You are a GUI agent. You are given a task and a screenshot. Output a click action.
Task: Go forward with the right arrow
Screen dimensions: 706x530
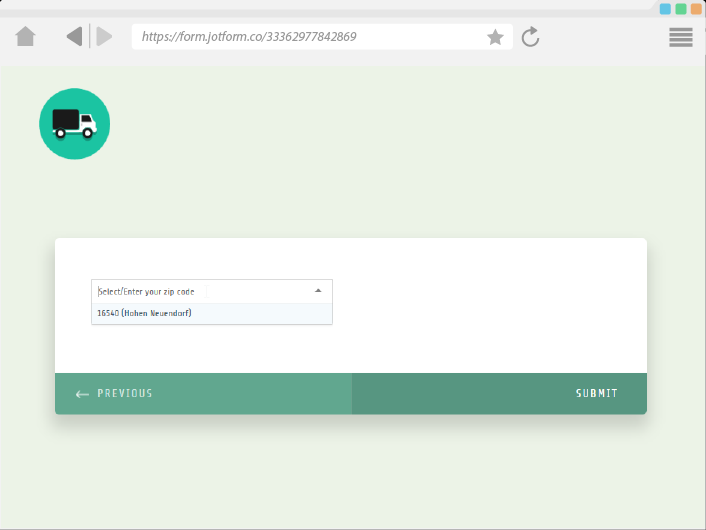[x=104, y=37]
